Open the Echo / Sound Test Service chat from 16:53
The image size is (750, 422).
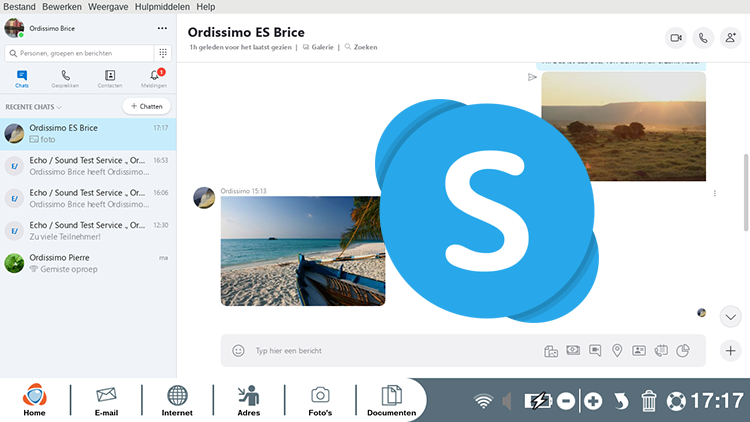click(x=88, y=166)
